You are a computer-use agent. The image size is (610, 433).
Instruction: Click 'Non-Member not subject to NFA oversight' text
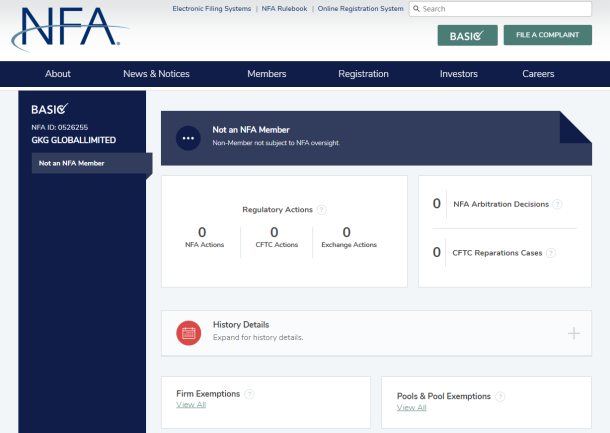[276, 143]
